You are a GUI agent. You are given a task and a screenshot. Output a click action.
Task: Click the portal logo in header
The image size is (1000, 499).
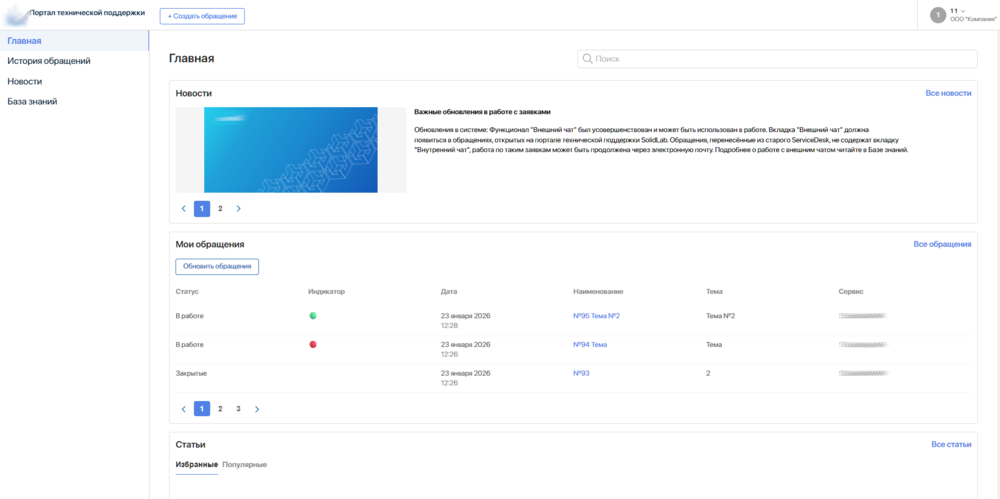(x=17, y=15)
